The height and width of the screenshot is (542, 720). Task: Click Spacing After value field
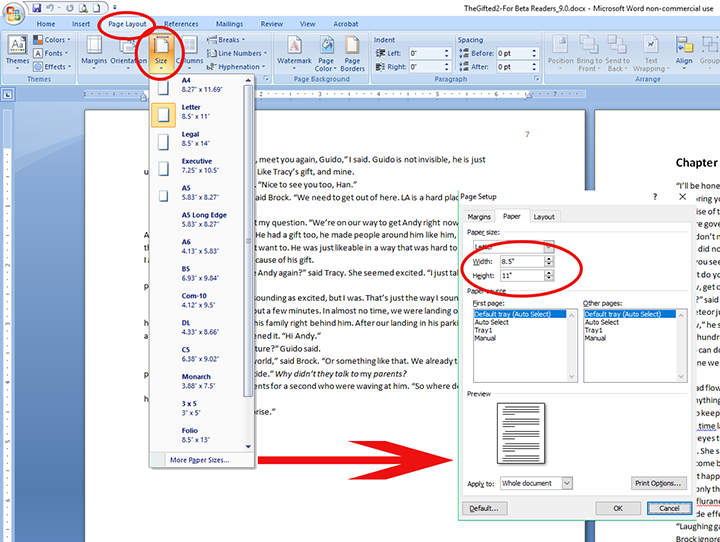[x=513, y=67]
